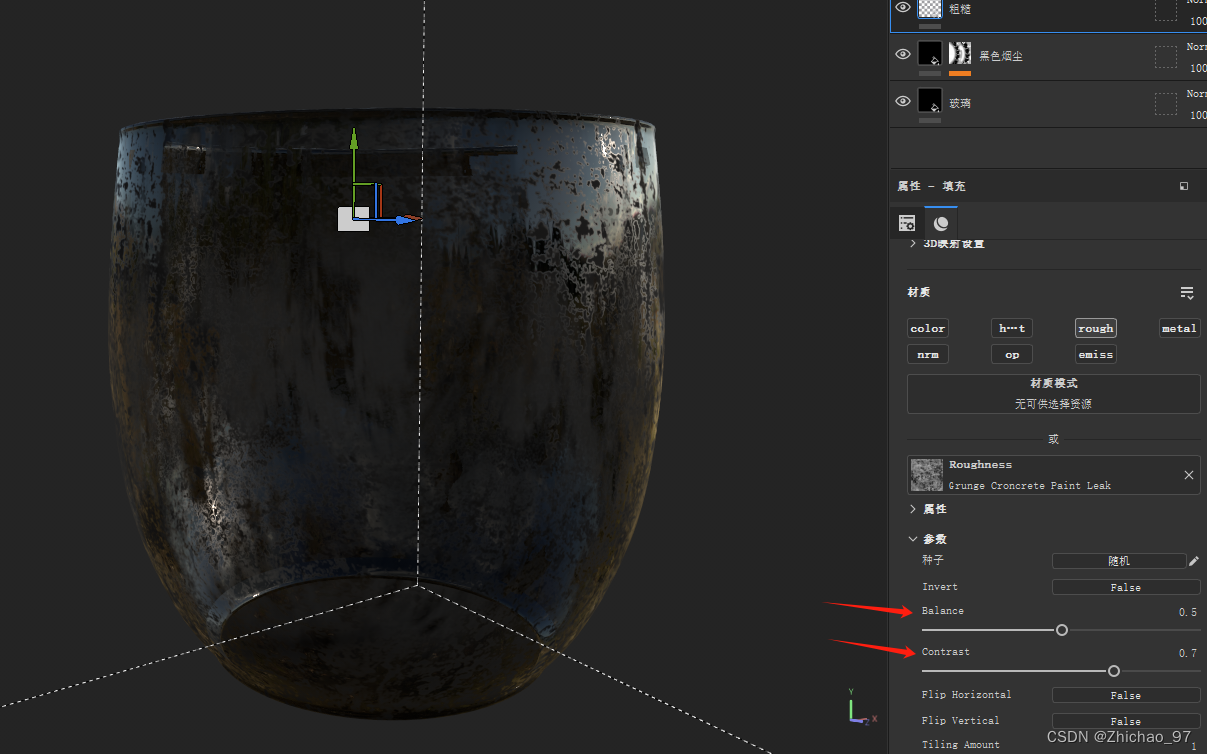Screen dimensions: 1207x754
Task: Click the 随机 random seed button
Action: click(x=1119, y=561)
